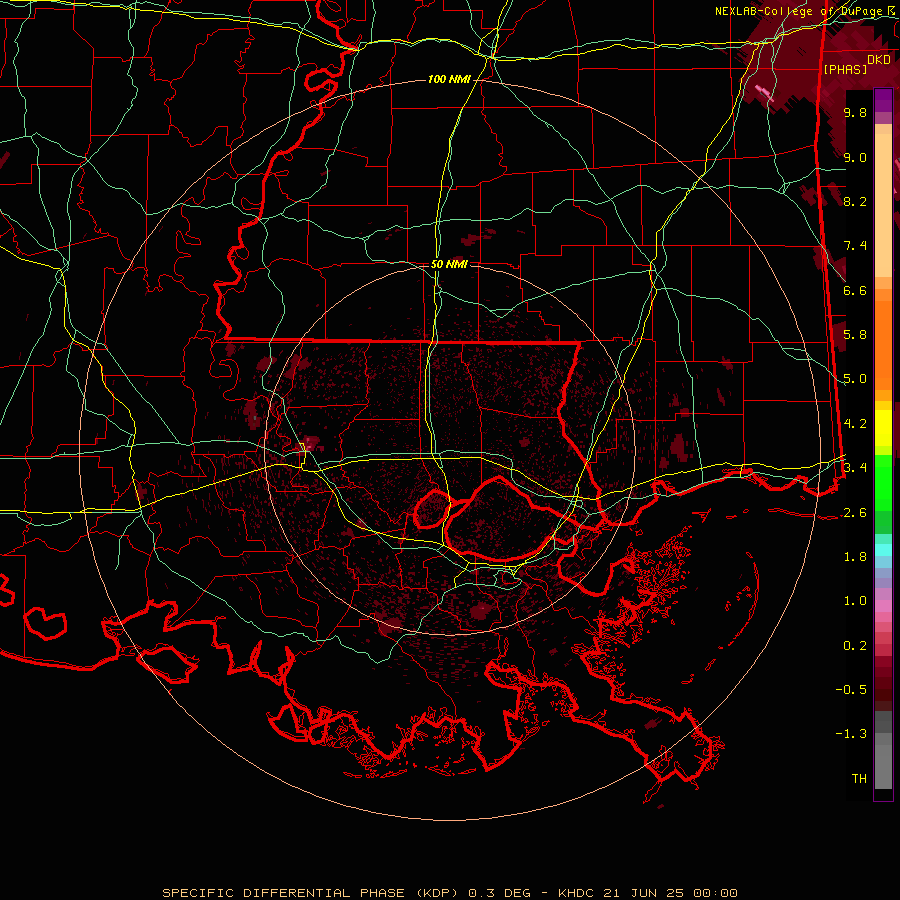The height and width of the screenshot is (900, 900).
Task: Click the -0.5 value on the scale
Action: 851,690
